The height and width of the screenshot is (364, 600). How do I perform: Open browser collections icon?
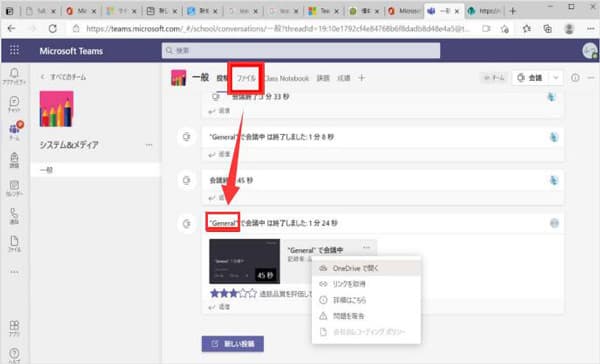(547, 29)
